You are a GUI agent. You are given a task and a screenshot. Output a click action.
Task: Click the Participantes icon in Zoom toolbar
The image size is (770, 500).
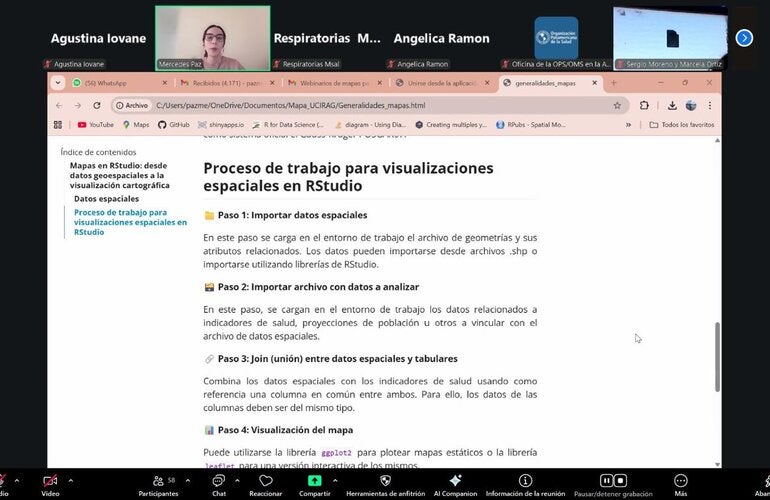158,481
